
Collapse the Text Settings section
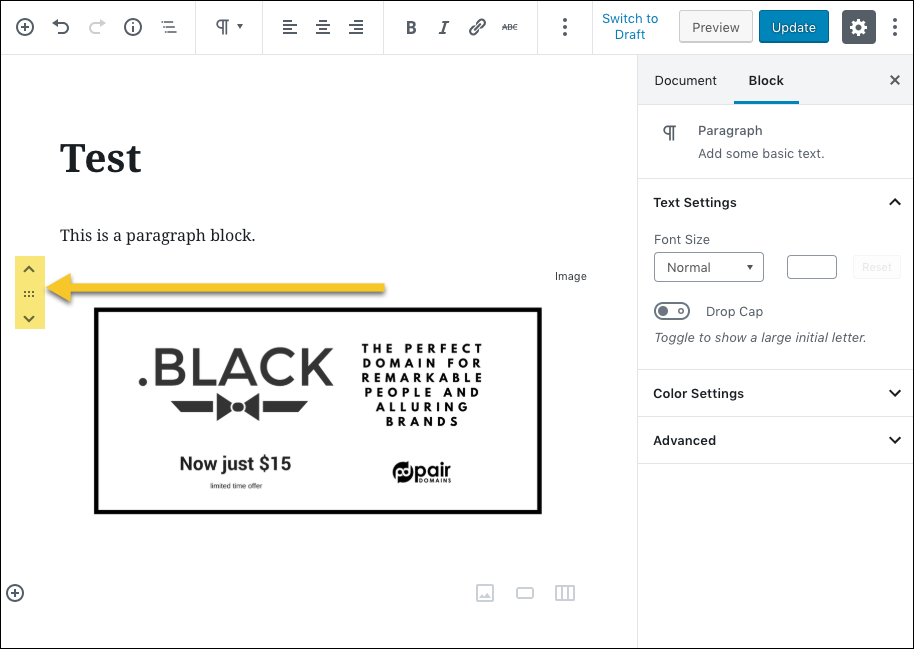pyautogui.click(x=776, y=202)
